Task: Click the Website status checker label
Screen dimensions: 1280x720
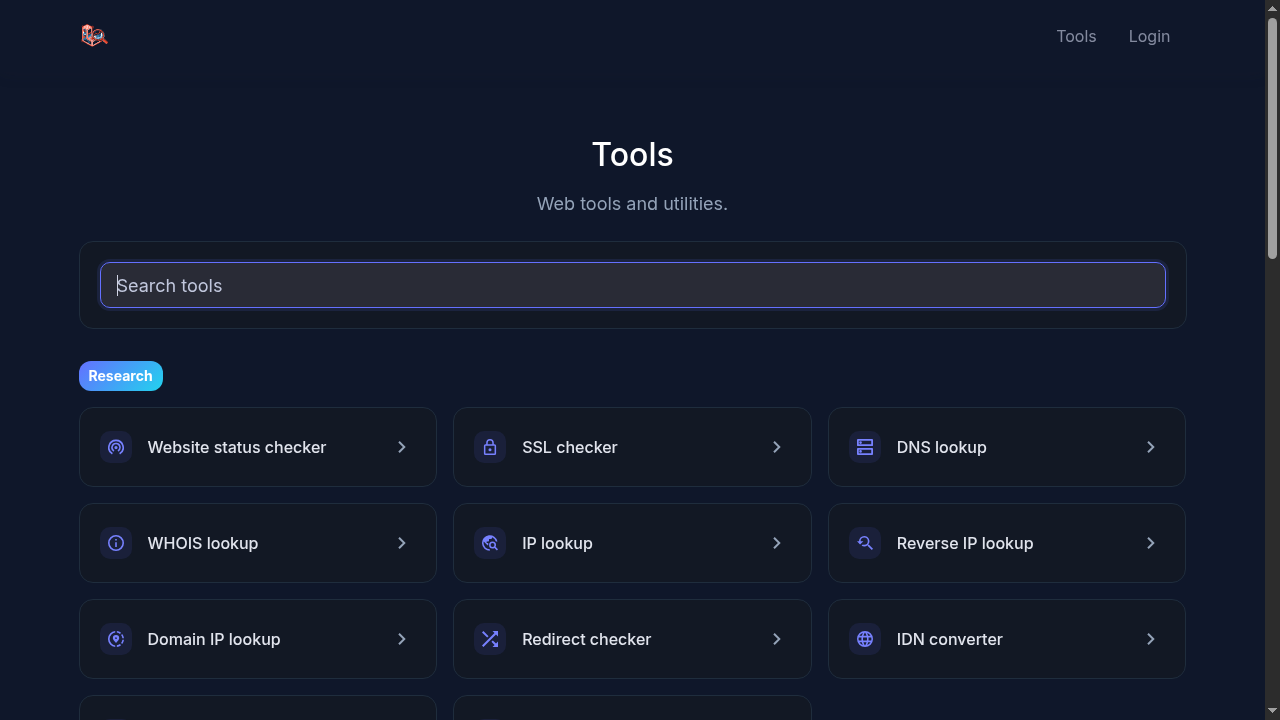Action: [237, 447]
